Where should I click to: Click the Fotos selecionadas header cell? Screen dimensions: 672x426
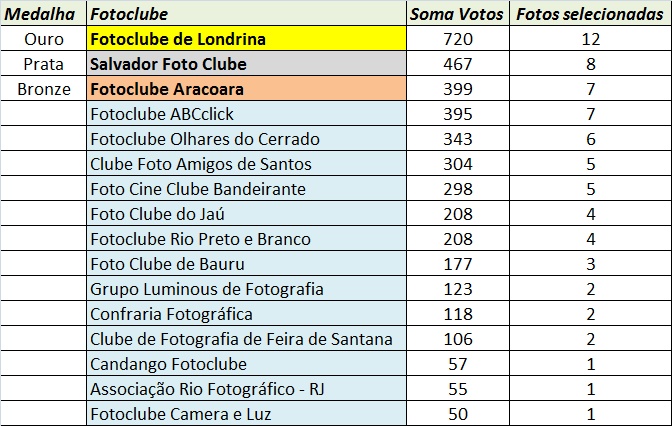pyautogui.click(x=591, y=13)
